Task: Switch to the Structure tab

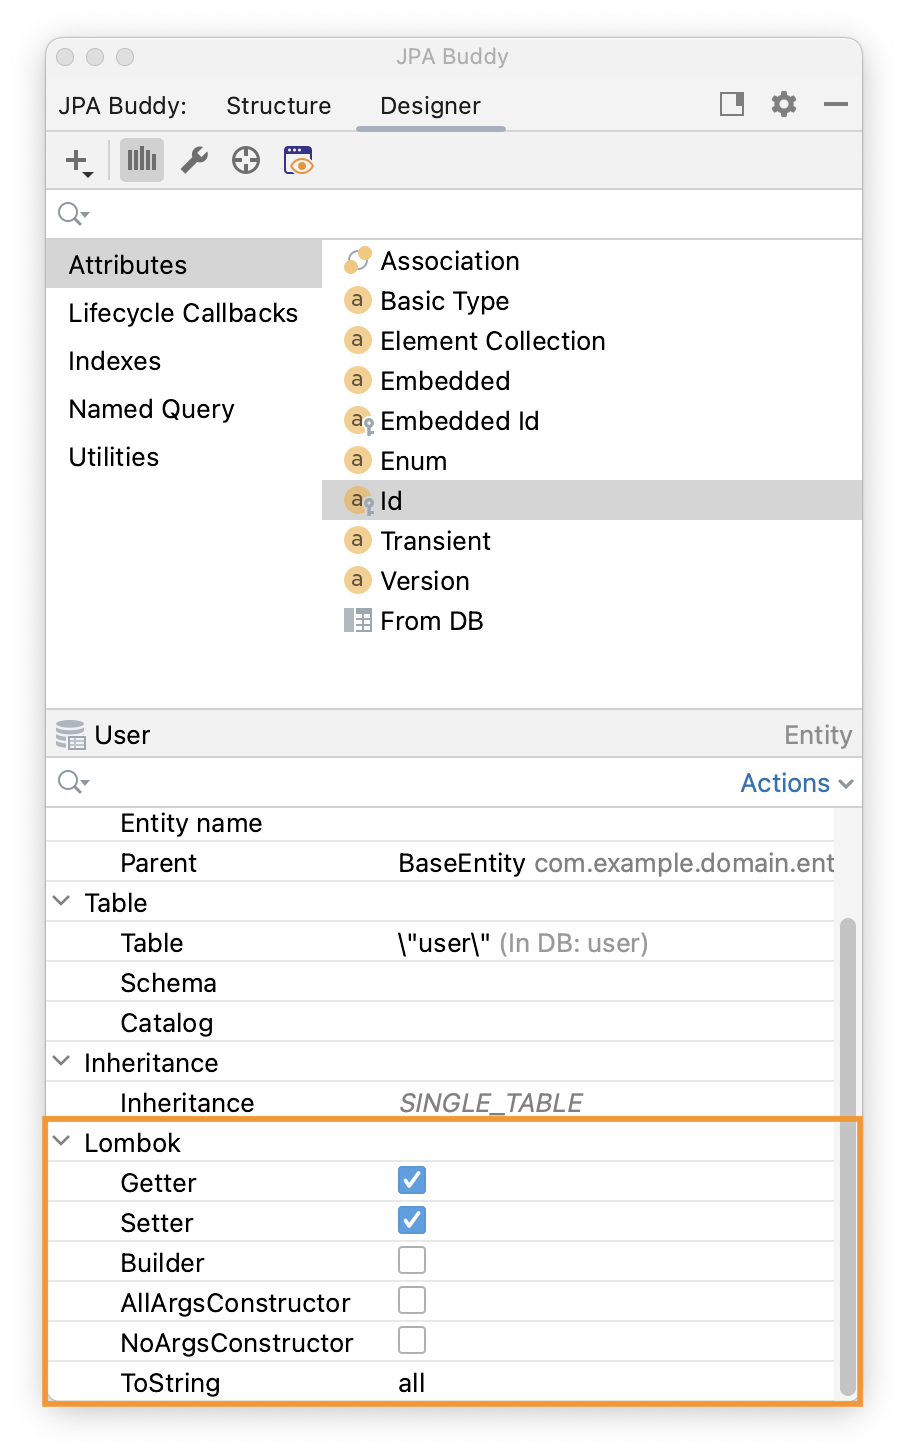Action: 279,105
